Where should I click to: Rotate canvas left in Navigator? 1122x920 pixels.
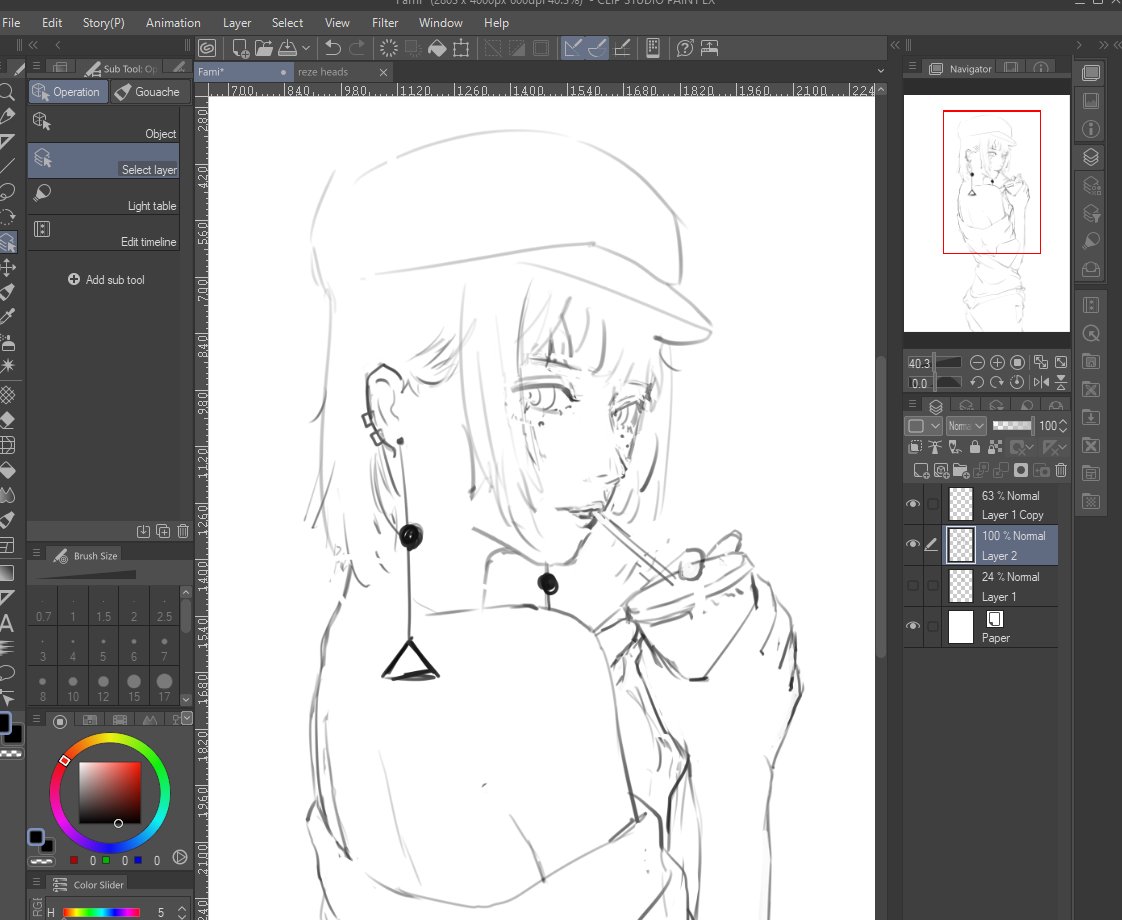tap(977, 383)
